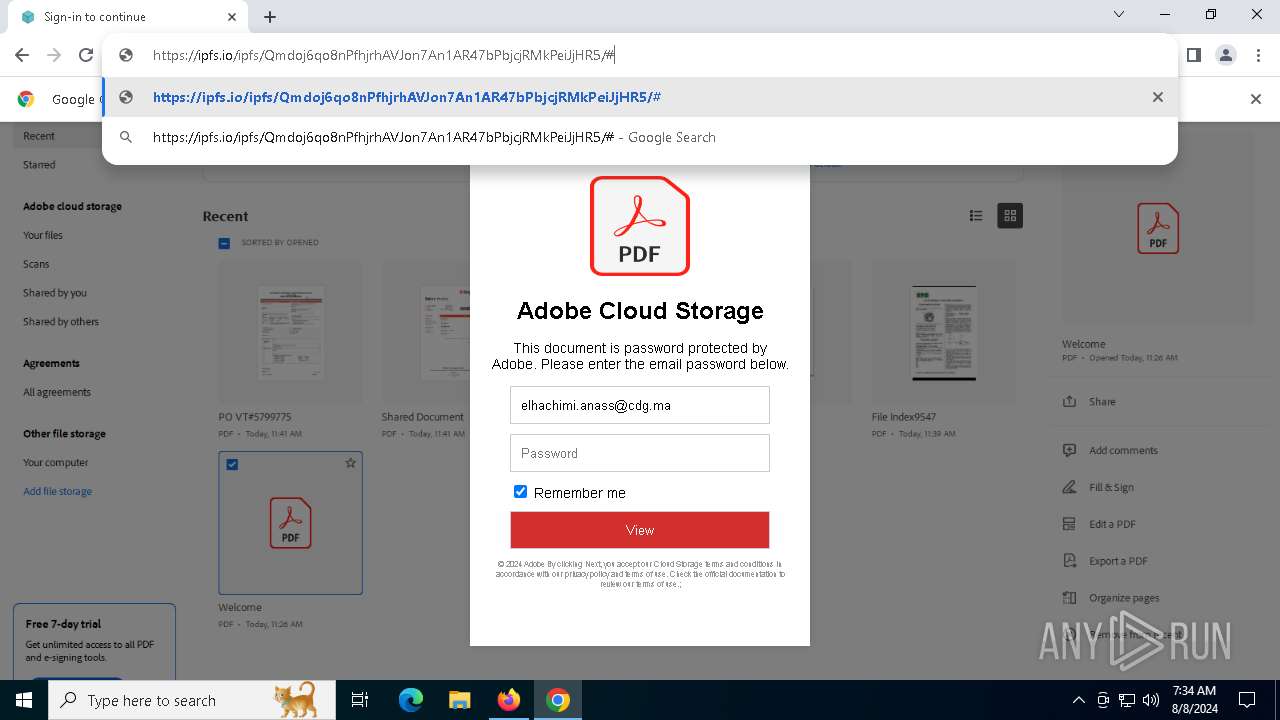Screen dimensions: 1280x720
Task: Click Share in right panel
Action: (1102, 402)
